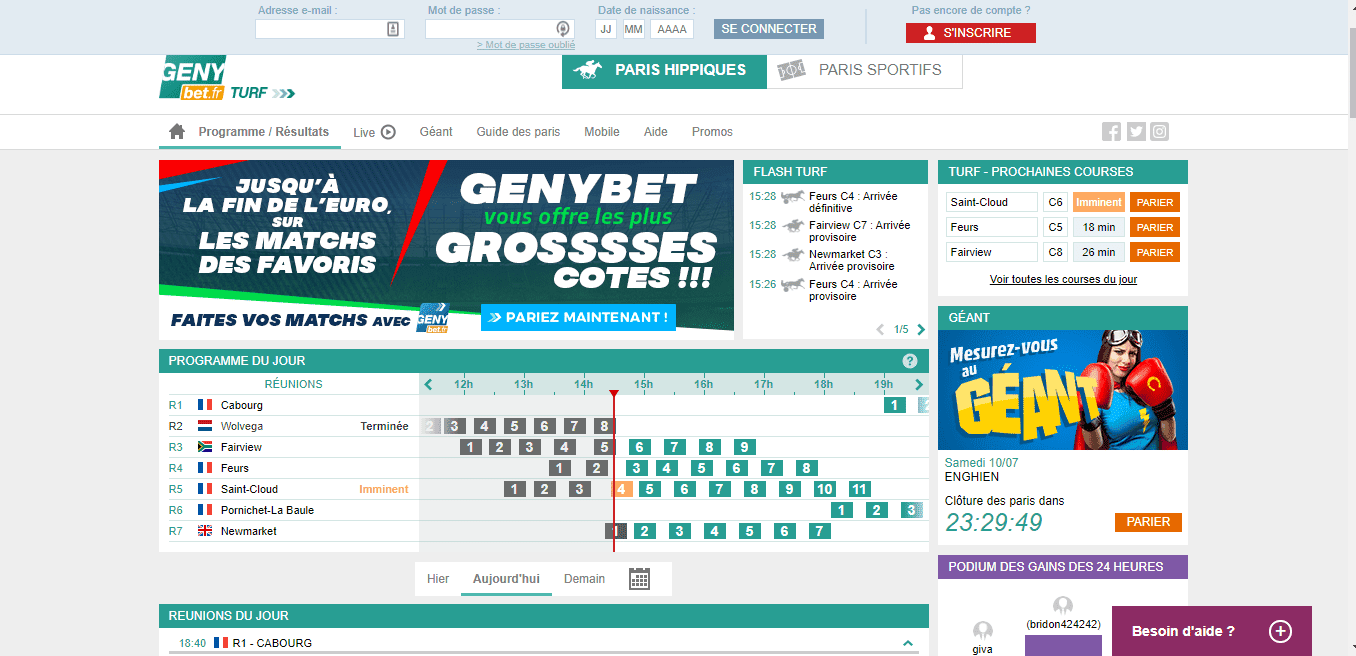Open the R7 Newmarket meeting row
Image resolution: width=1356 pixels, height=656 pixels.
(x=289, y=531)
